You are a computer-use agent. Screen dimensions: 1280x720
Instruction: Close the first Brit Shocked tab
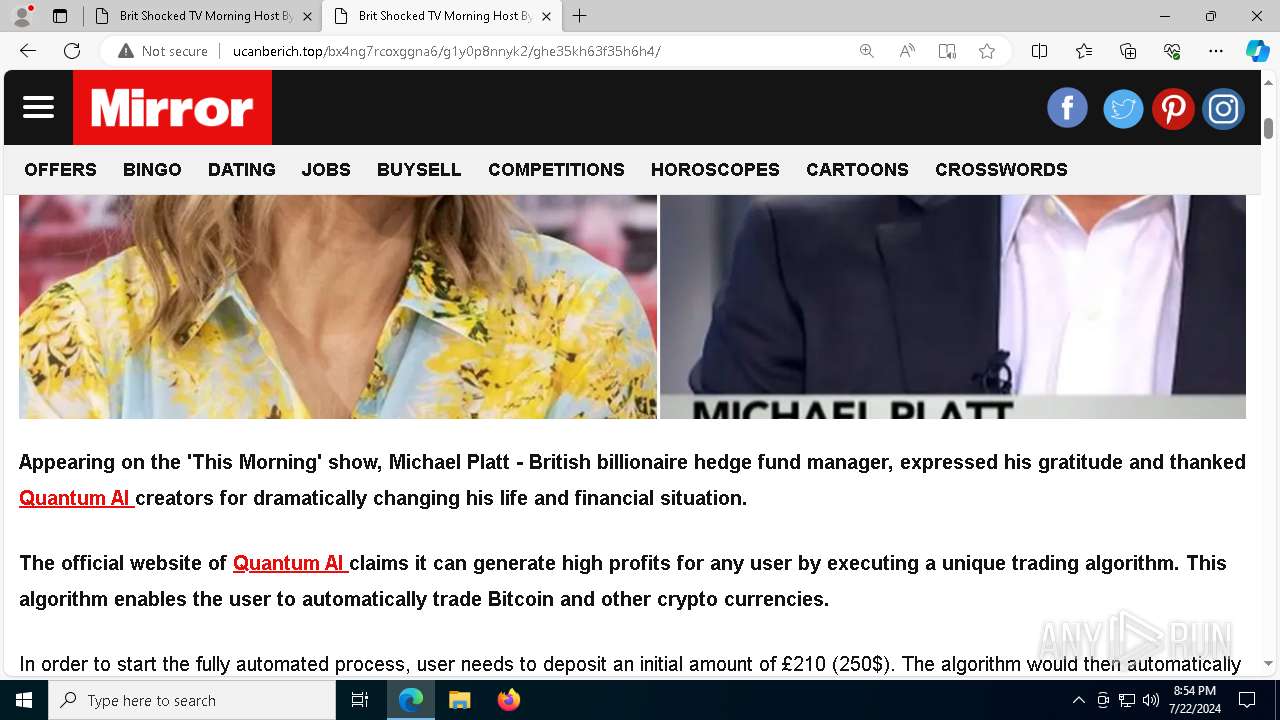pos(307,16)
